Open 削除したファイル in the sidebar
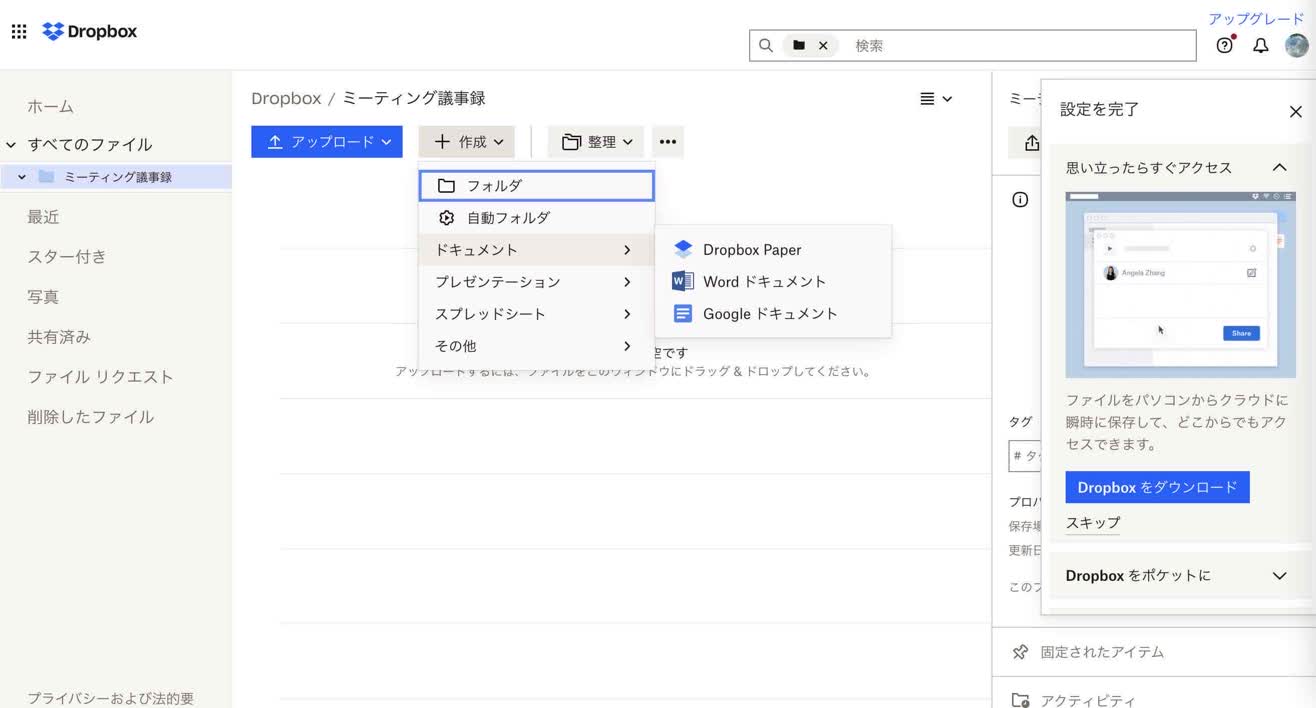Screen dimensions: 1316x708 pyautogui.click(x=90, y=417)
